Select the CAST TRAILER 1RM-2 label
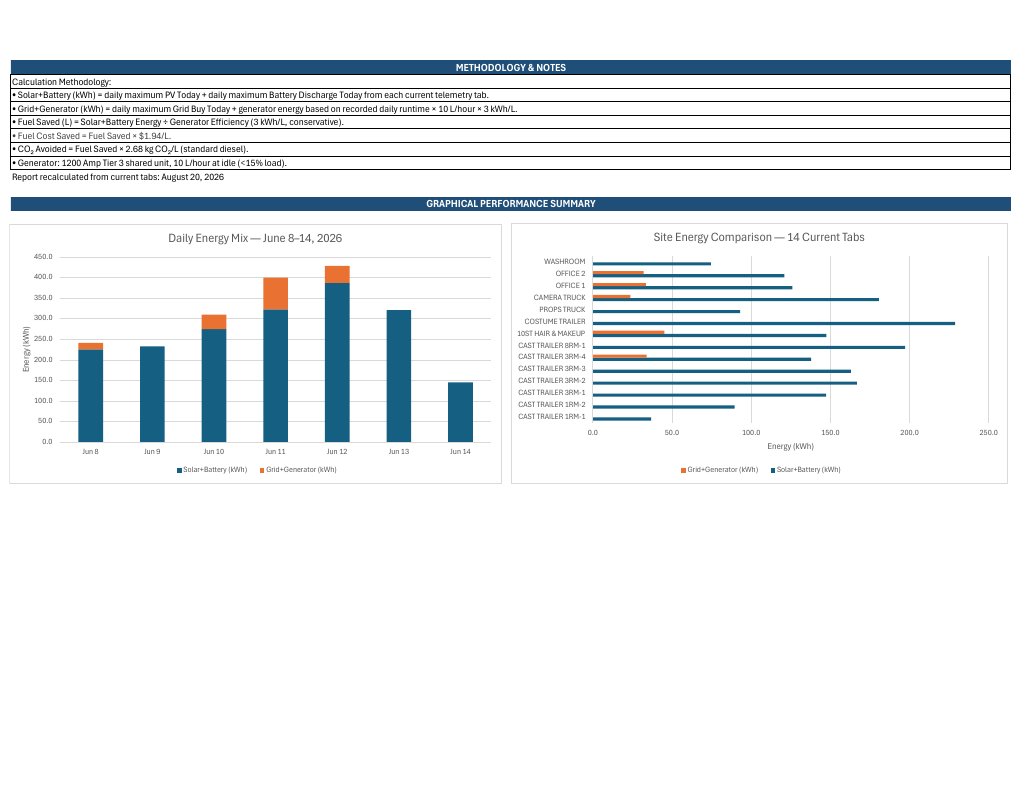Screen dimensions: 1028x792 tap(551, 405)
